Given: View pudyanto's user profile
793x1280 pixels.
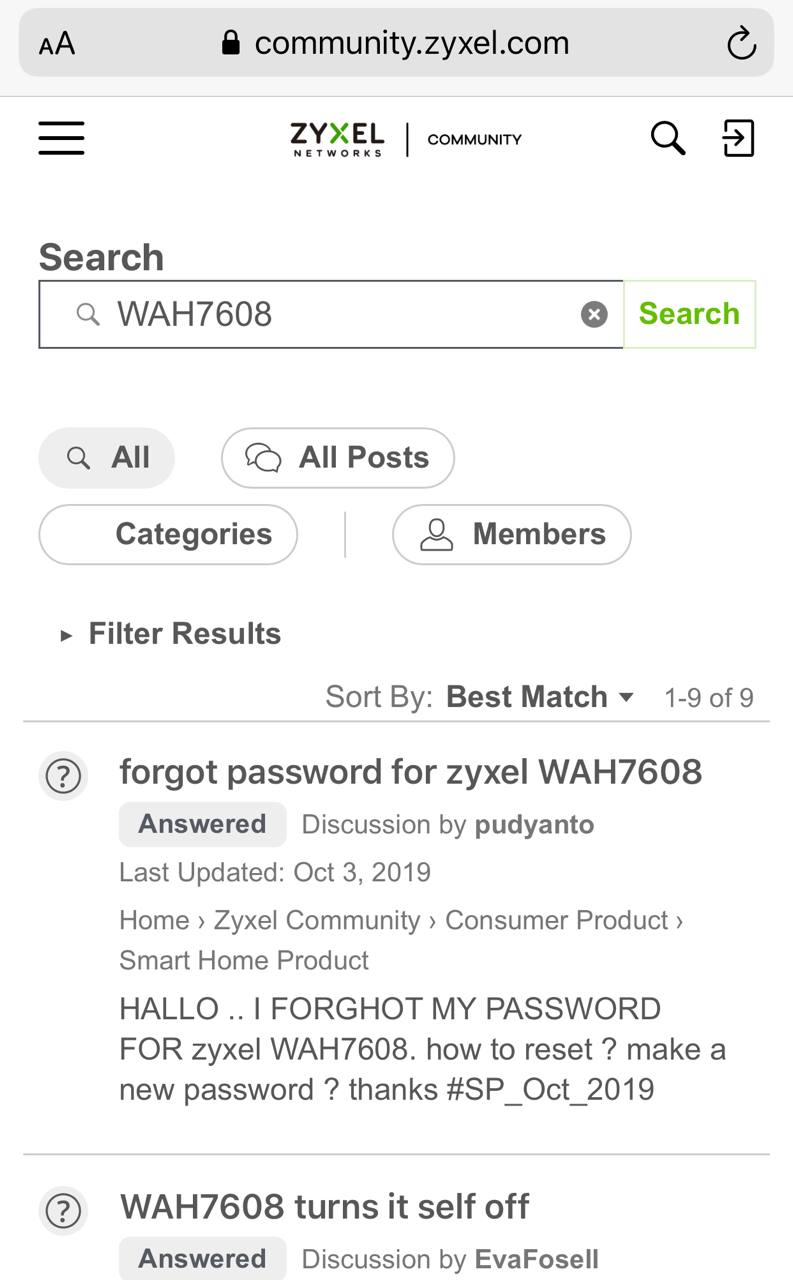Looking at the screenshot, I should tap(534, 825).
